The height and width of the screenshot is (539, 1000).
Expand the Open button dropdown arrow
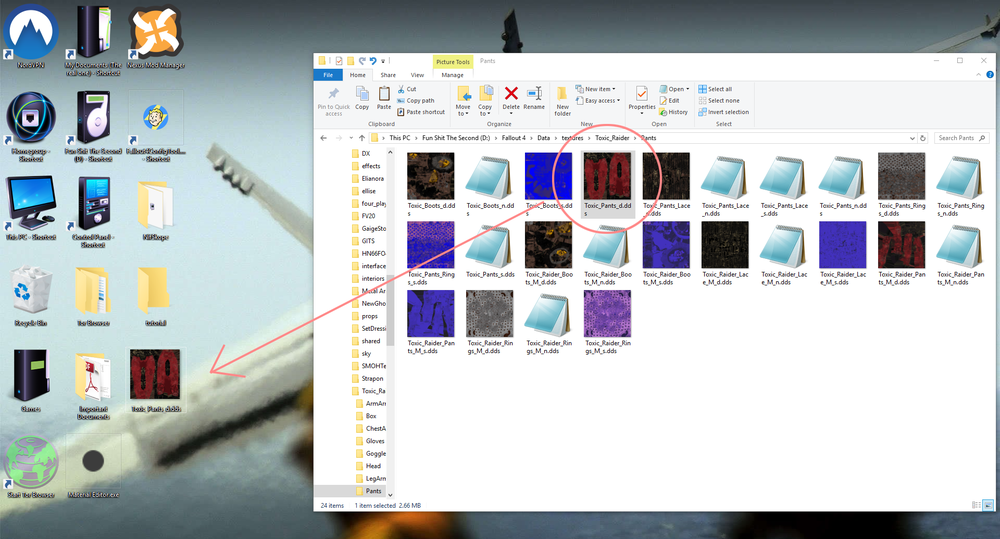(688, 89)
